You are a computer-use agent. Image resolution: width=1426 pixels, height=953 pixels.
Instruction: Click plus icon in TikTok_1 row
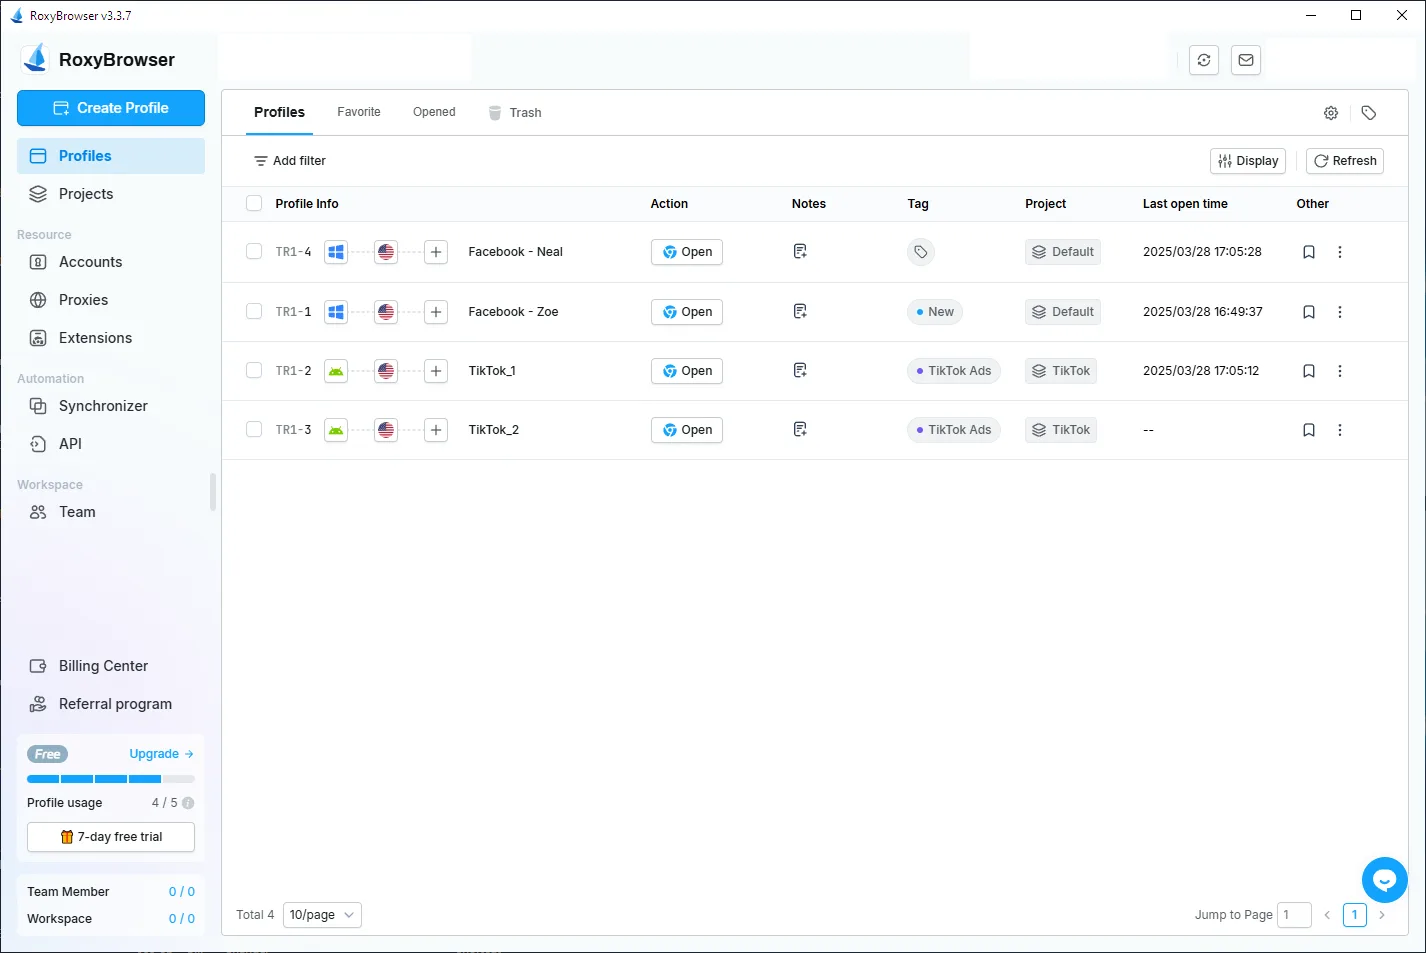(436, 371)
